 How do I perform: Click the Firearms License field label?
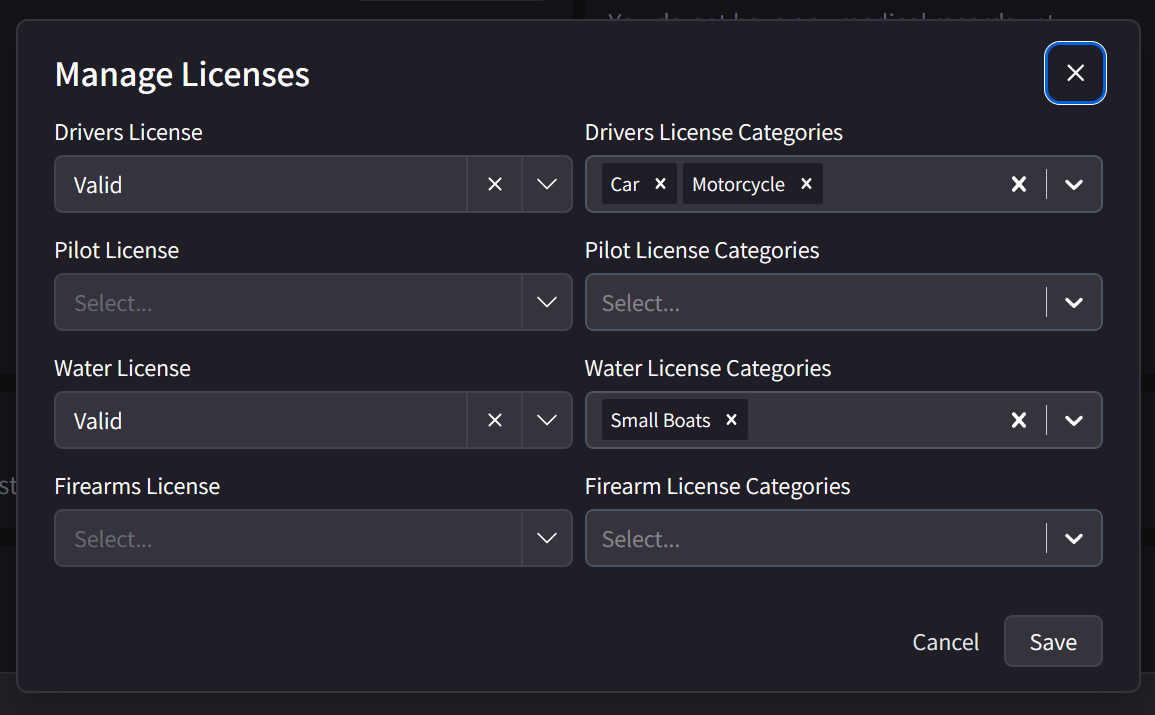pyautogui.click(x=137, y=486)
